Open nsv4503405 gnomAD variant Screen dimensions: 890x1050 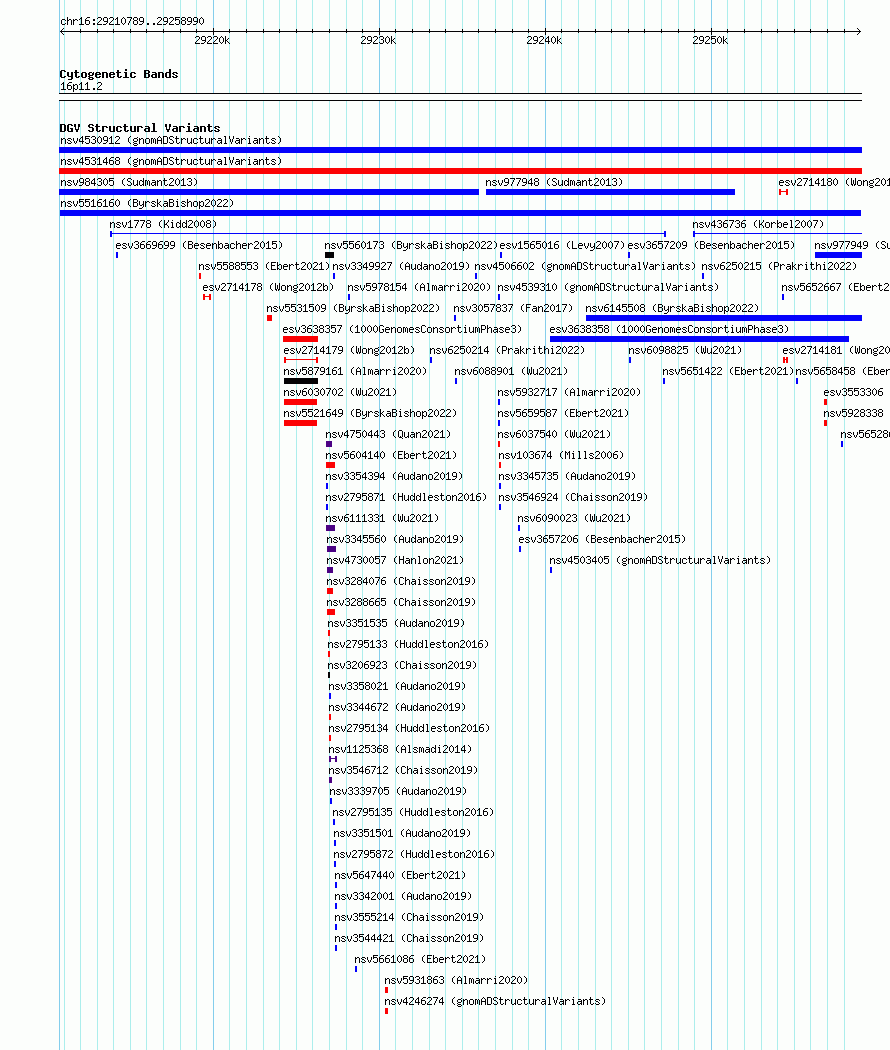coord(660,560)
